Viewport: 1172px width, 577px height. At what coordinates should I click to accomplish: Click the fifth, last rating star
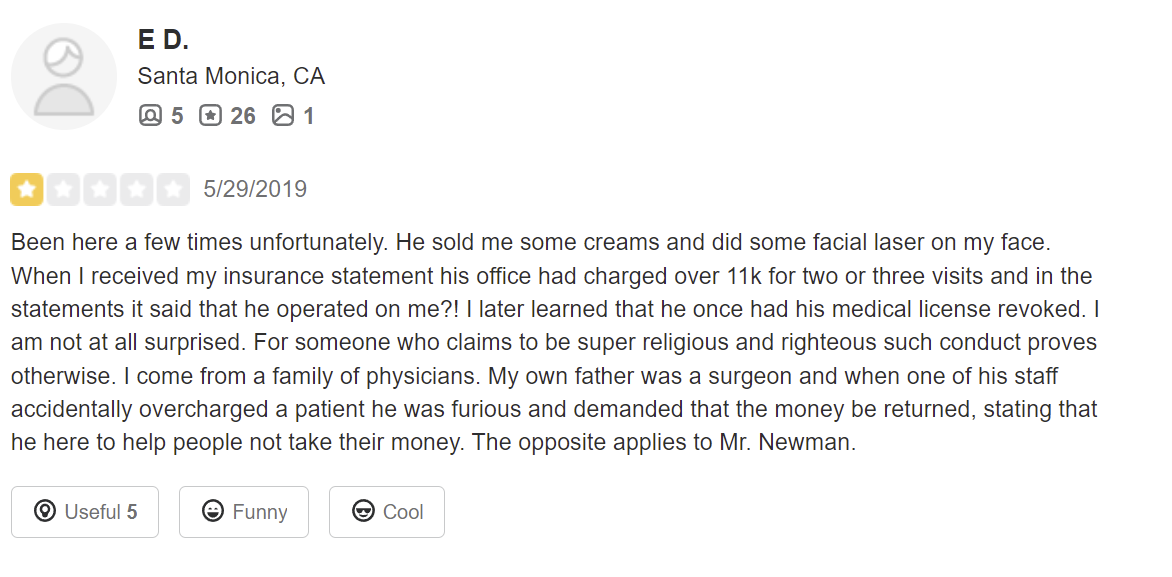(173, 189)
